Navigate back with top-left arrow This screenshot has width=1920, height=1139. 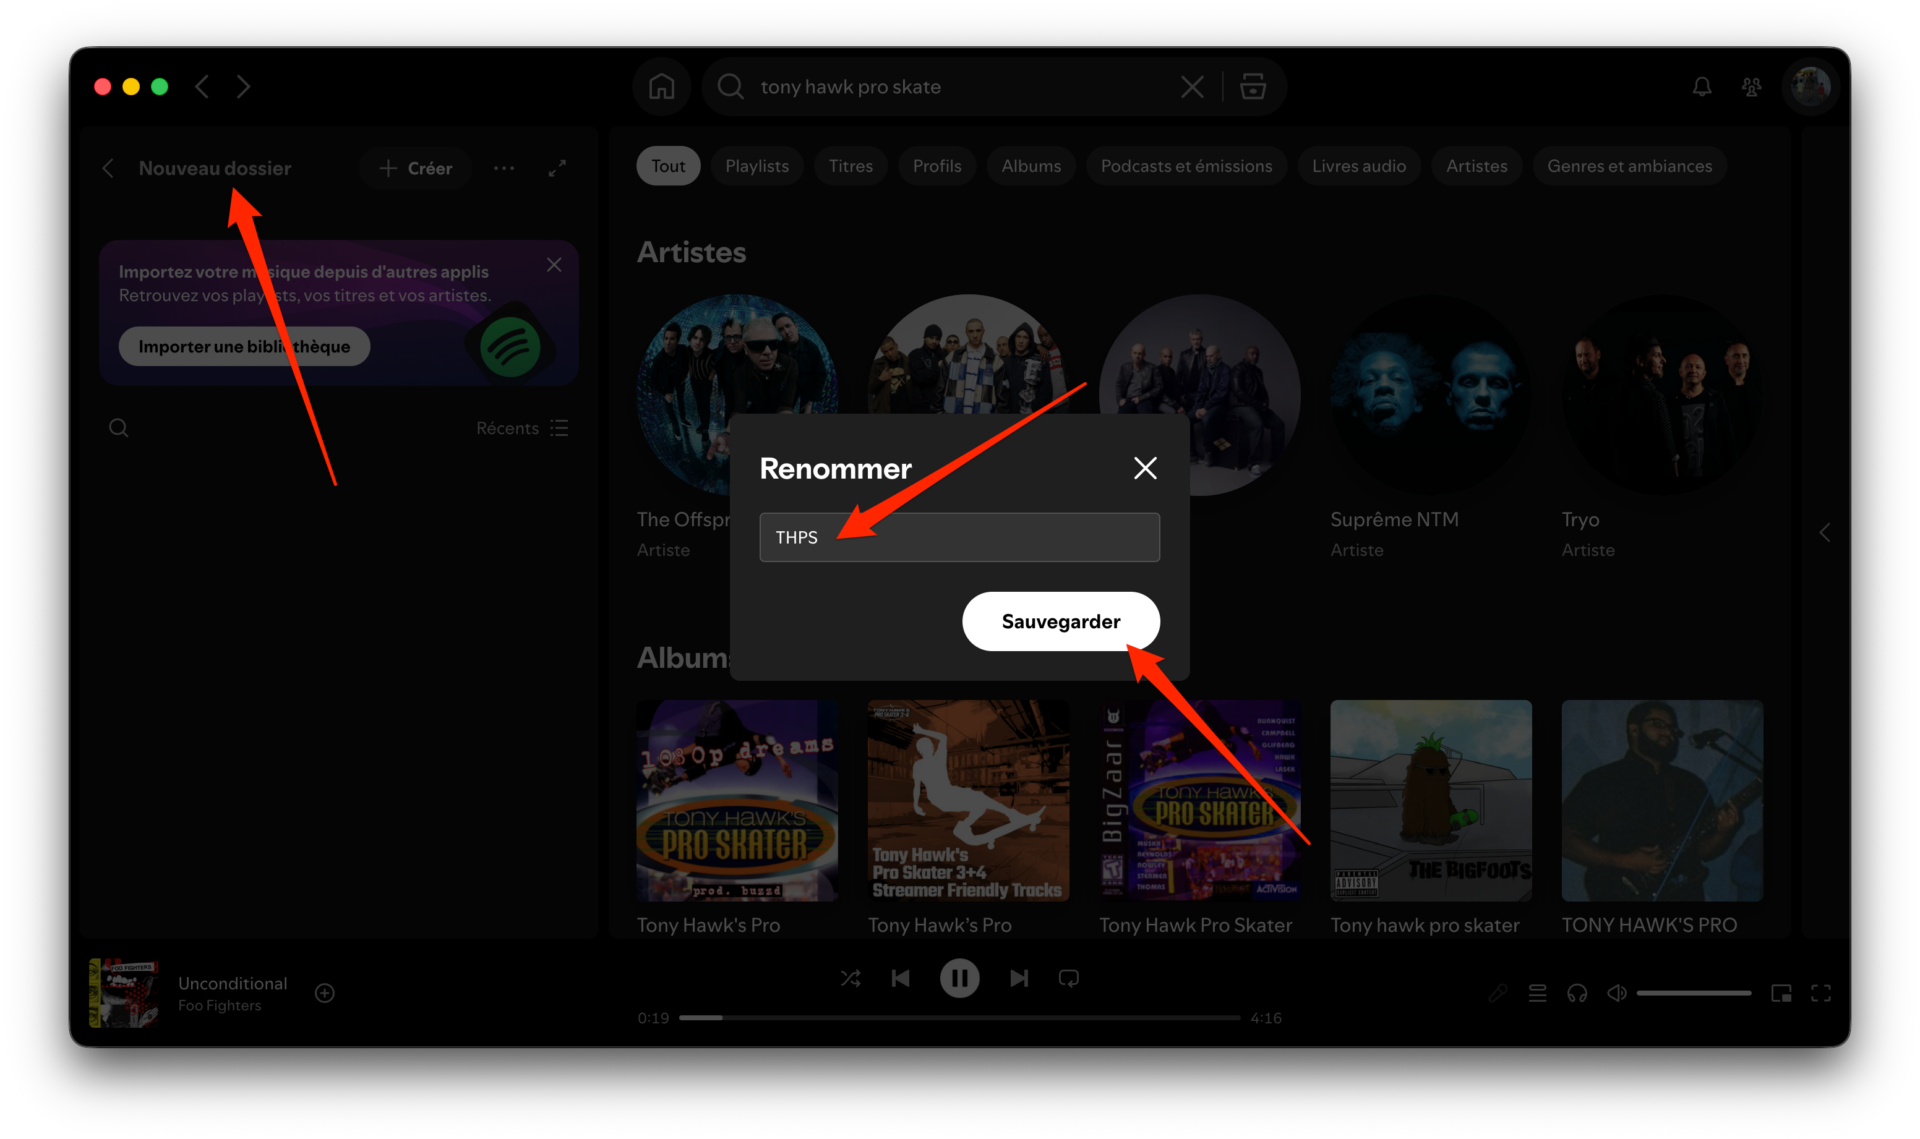coord(202,87)
